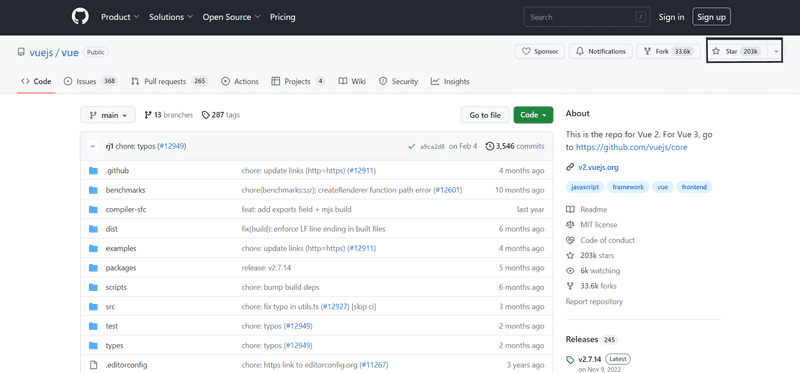
Task: Click the scripts folder icon
Action: 93,287
